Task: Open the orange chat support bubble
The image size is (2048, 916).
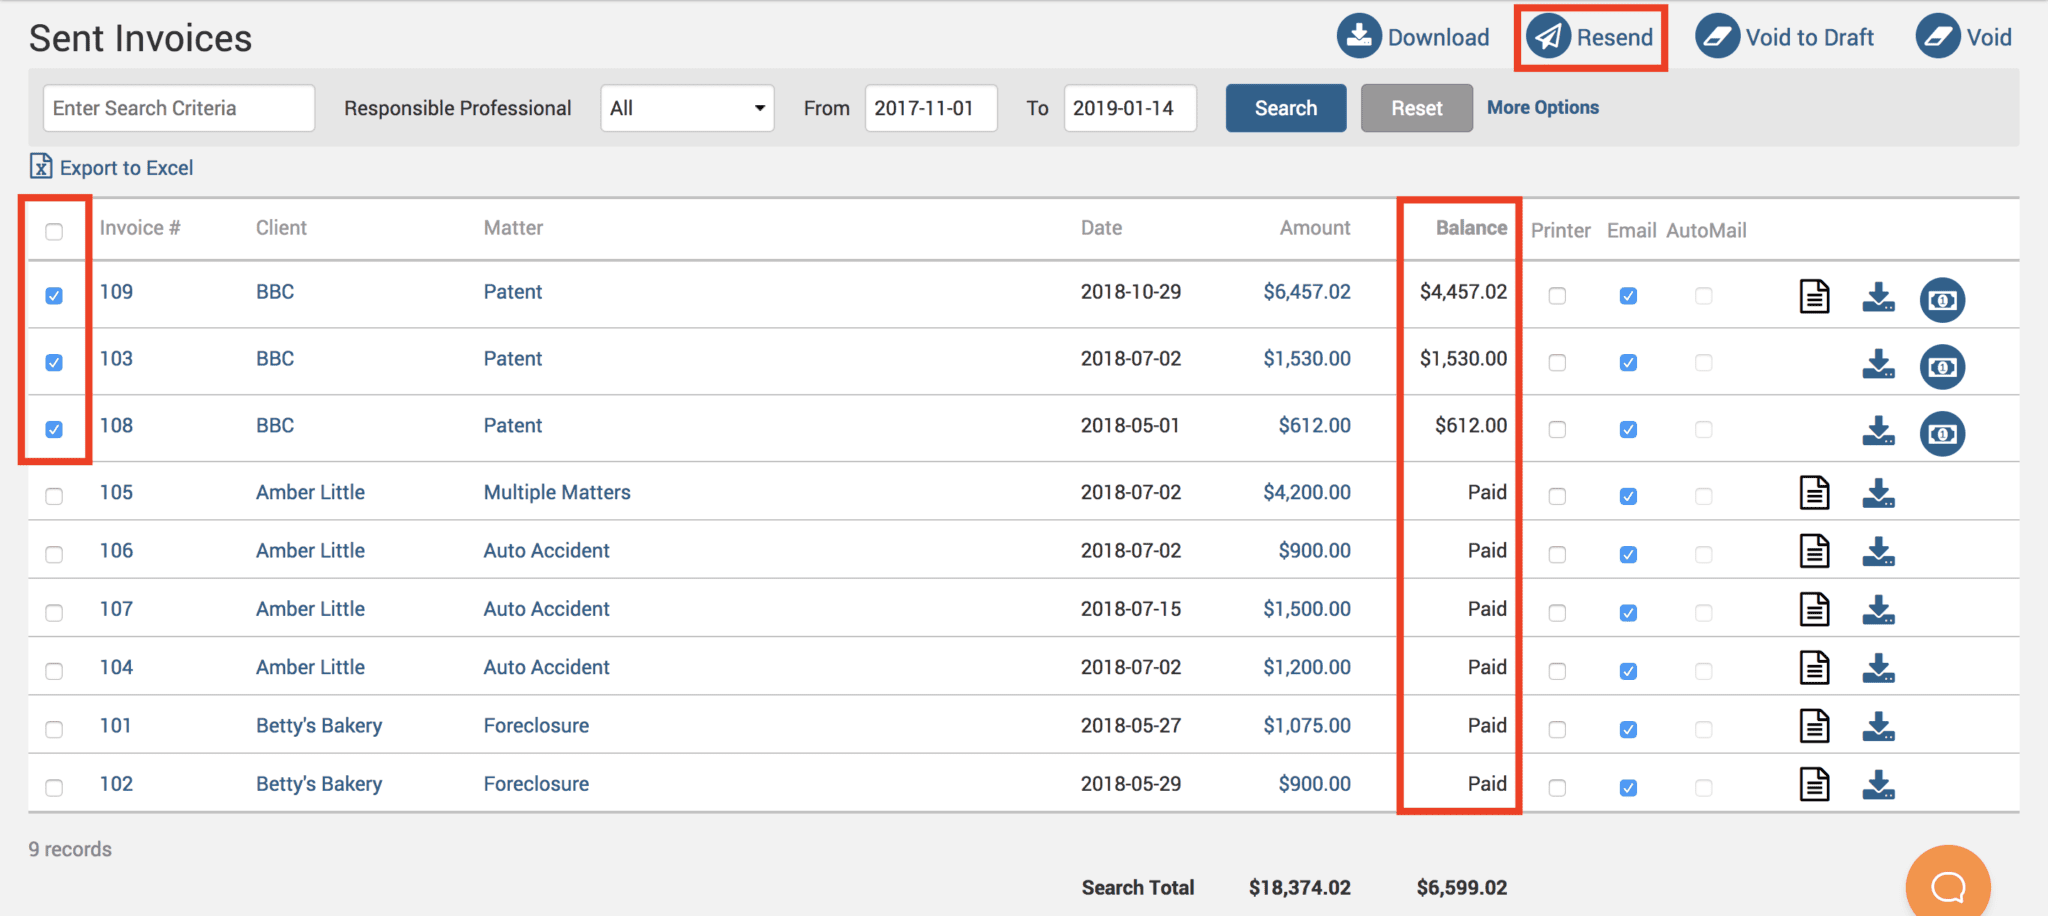Action: [x=1947, y=884]
